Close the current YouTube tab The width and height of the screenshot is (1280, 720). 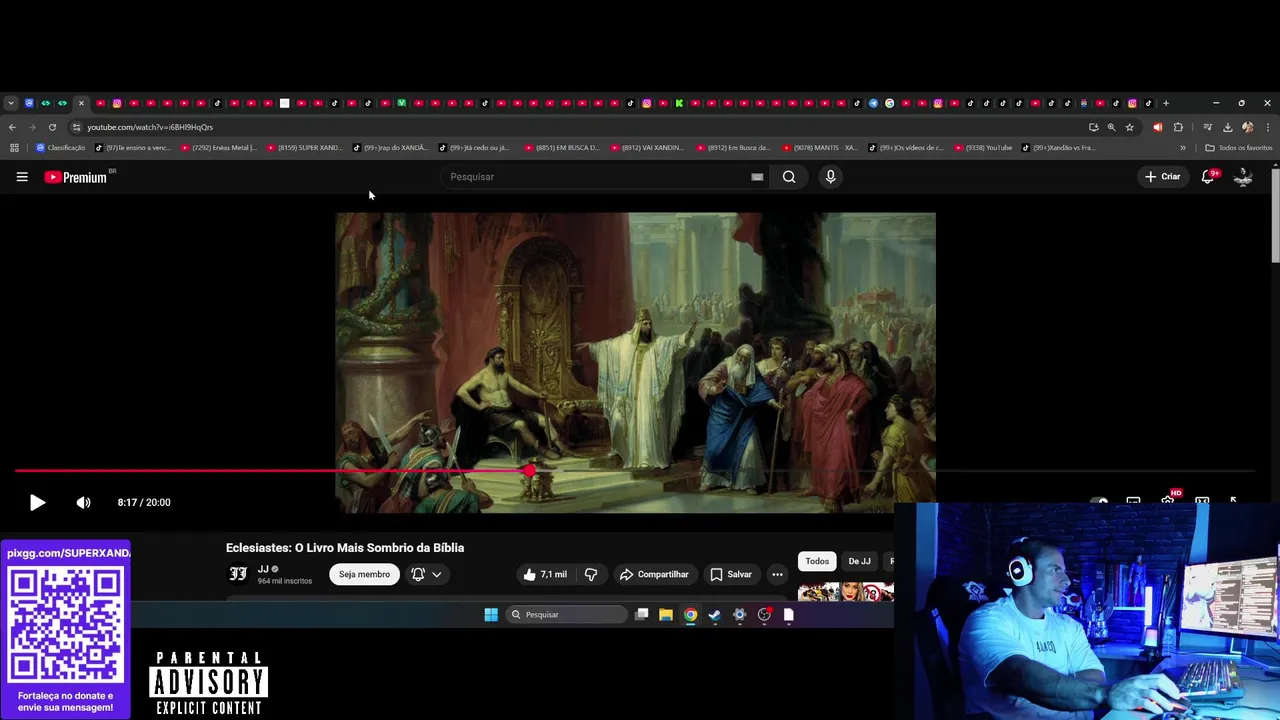(x=81, y=103)
